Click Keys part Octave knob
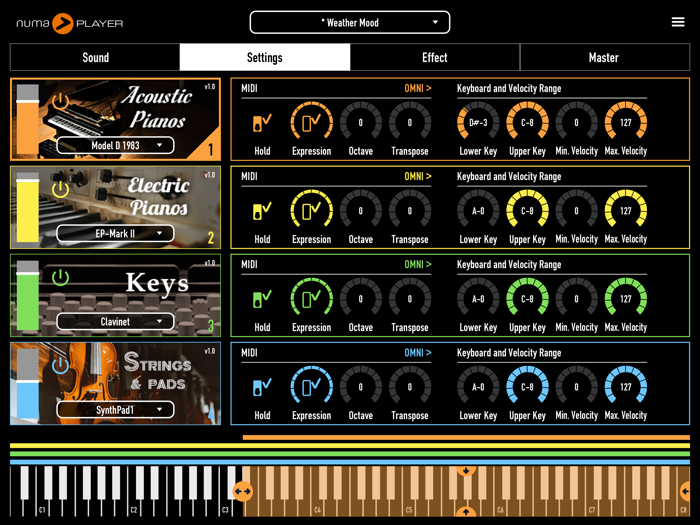The height and width of the screenshot is (525, 700). pos(361,298)
